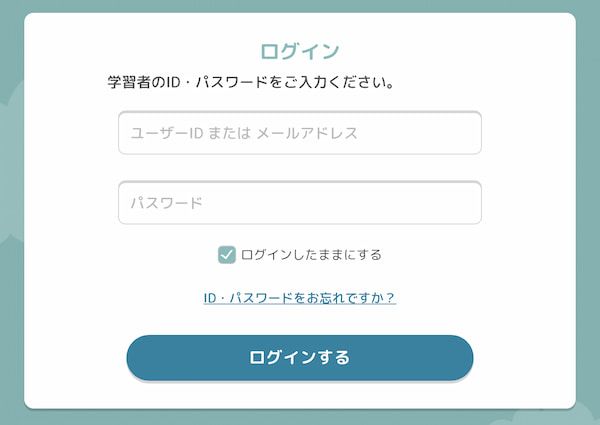Select the ログイン heading text
Image resolution: width=600 pixels, height=425 pixels.
tap(300, 51)
